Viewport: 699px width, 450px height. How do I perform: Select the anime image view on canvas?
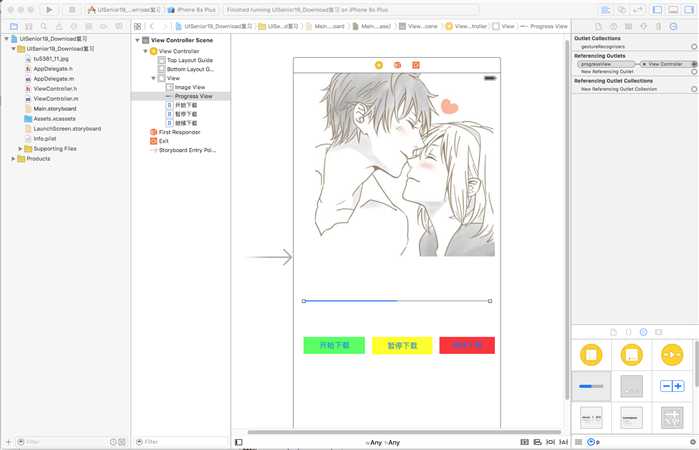(x=397, y=164)
